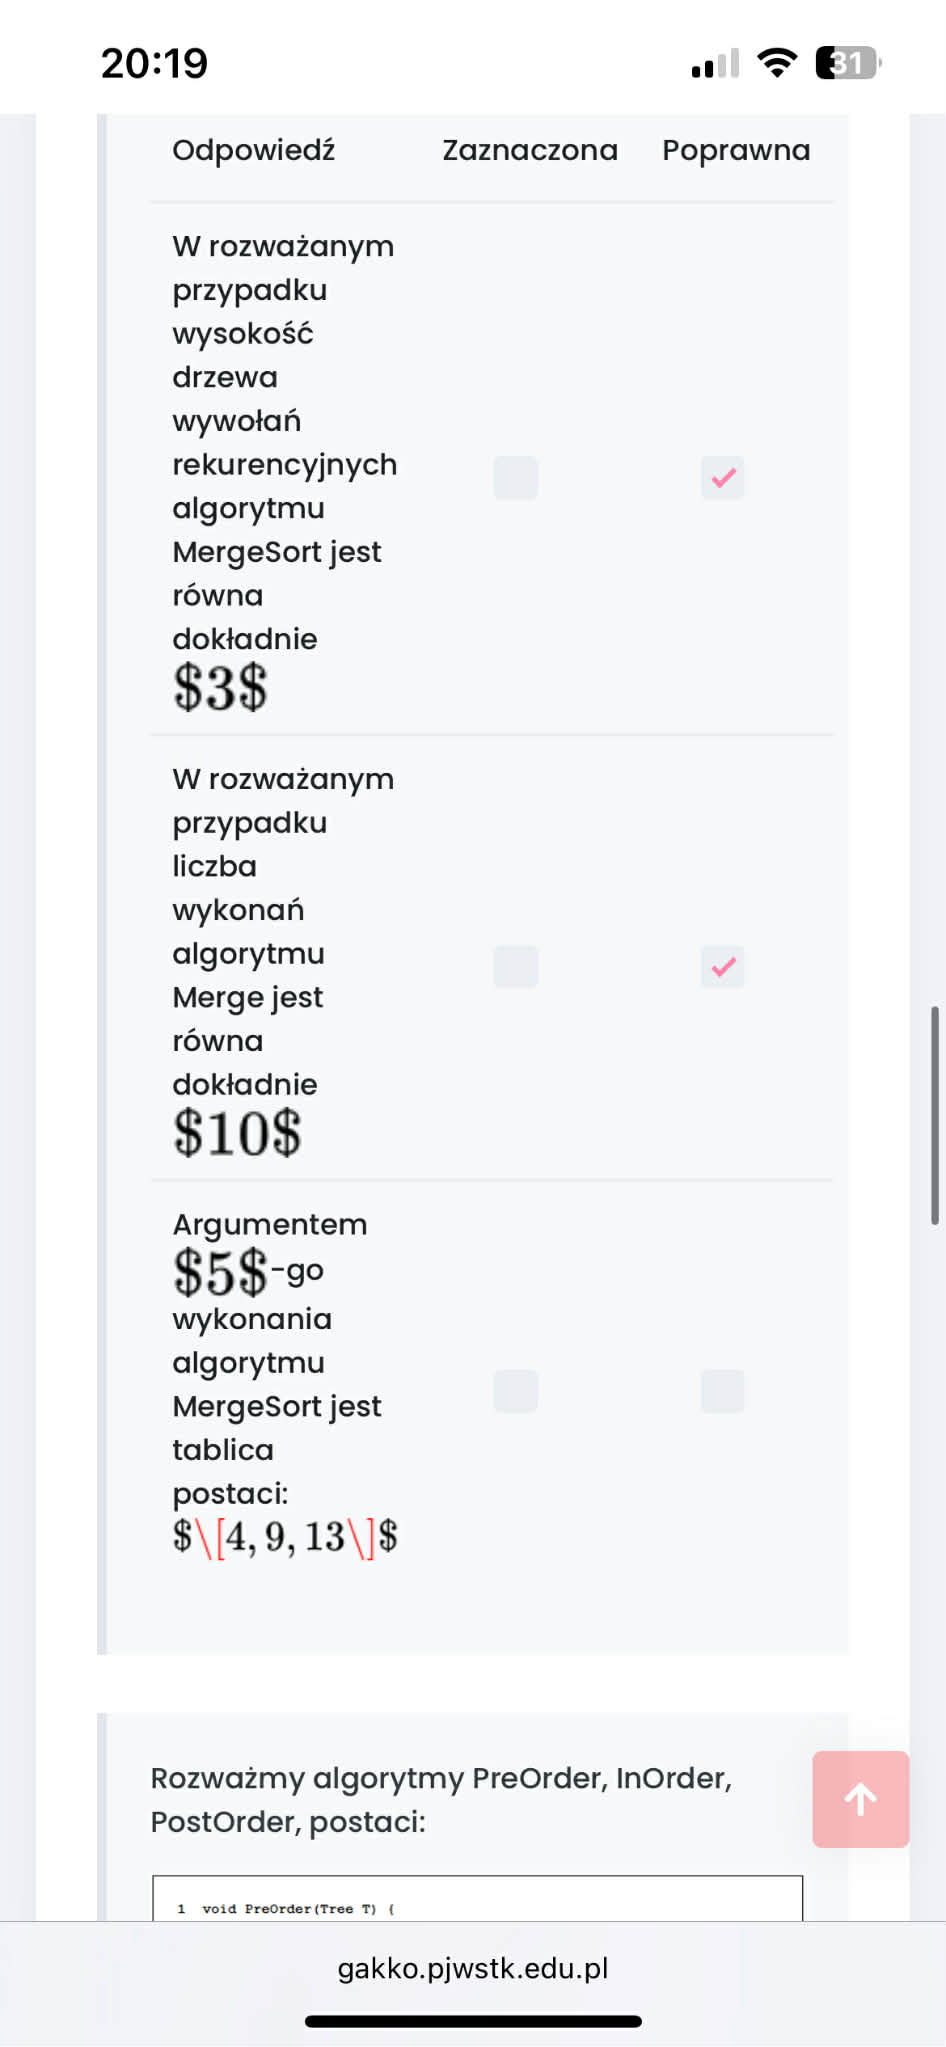
Task: Tap the battery level indicator
Action: coord(847,63)
